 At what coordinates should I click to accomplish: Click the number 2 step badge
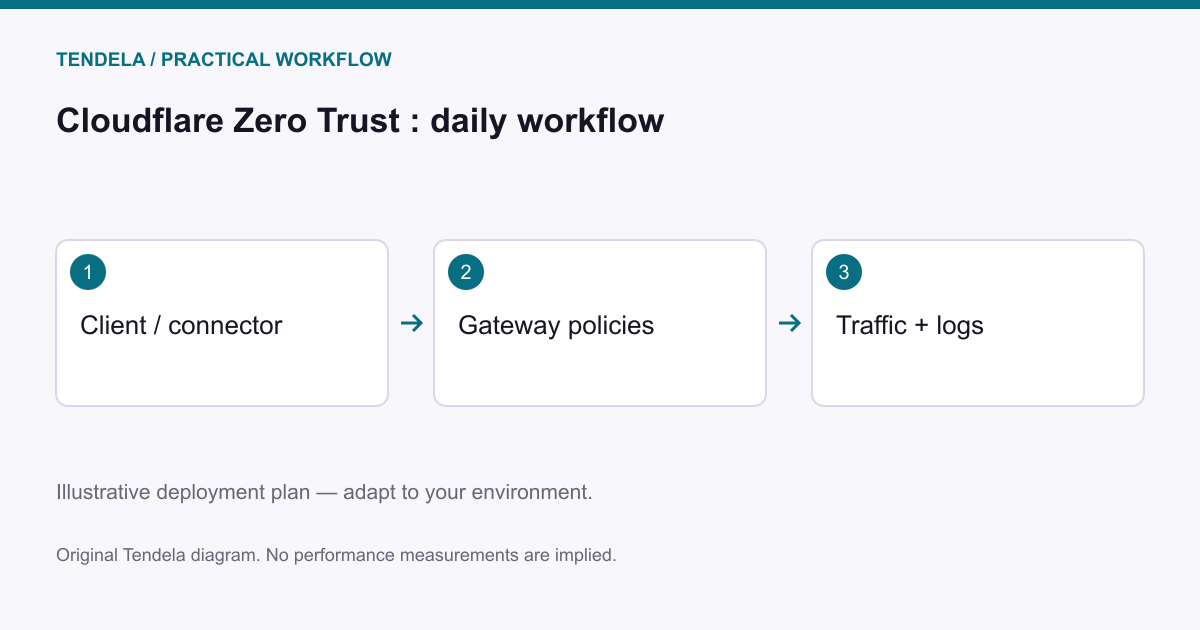pyautogui.click(x=466, y=272)
